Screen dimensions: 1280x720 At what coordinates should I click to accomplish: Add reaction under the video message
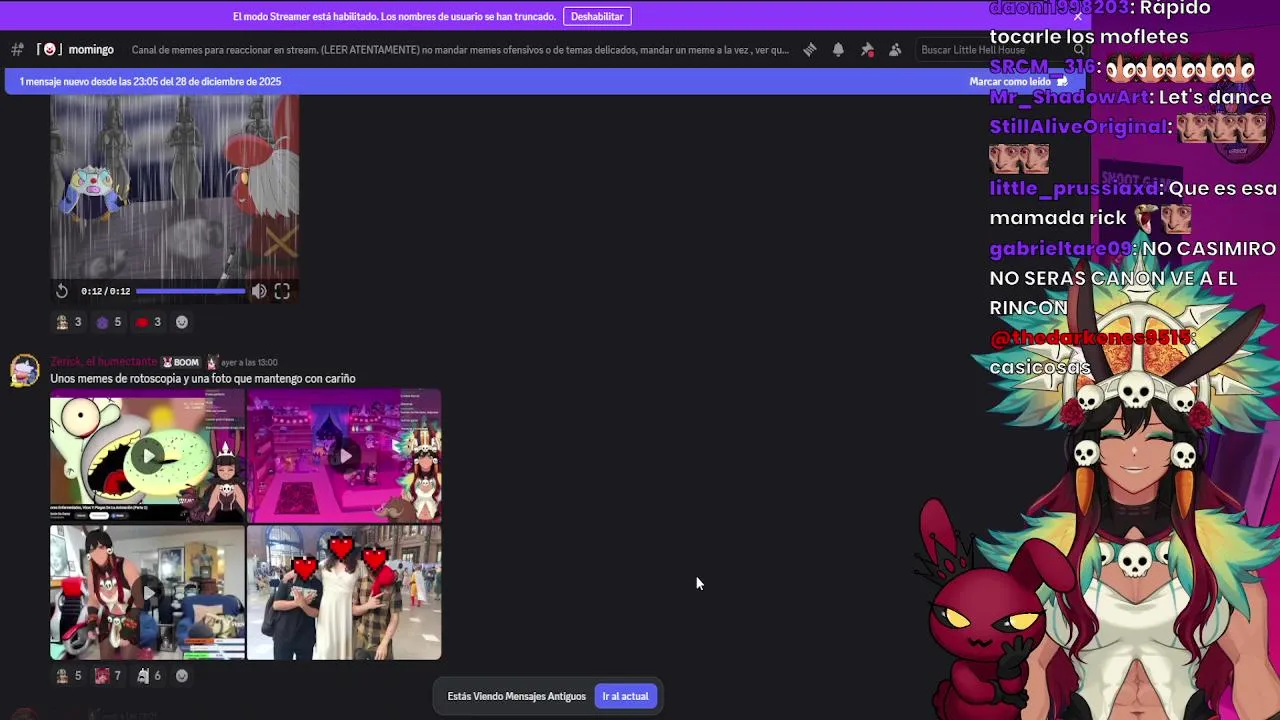tap(181, 322)
